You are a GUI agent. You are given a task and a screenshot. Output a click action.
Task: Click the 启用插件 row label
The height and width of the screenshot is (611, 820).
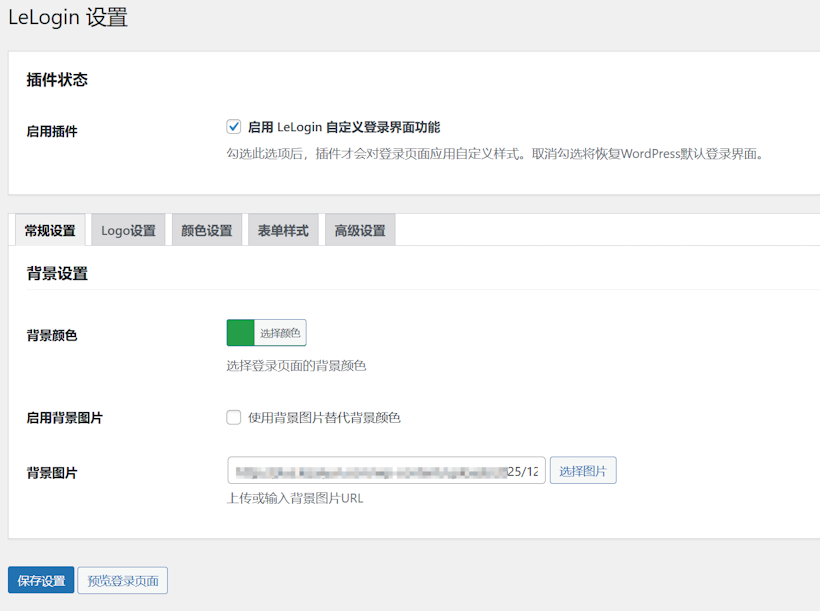52,131
